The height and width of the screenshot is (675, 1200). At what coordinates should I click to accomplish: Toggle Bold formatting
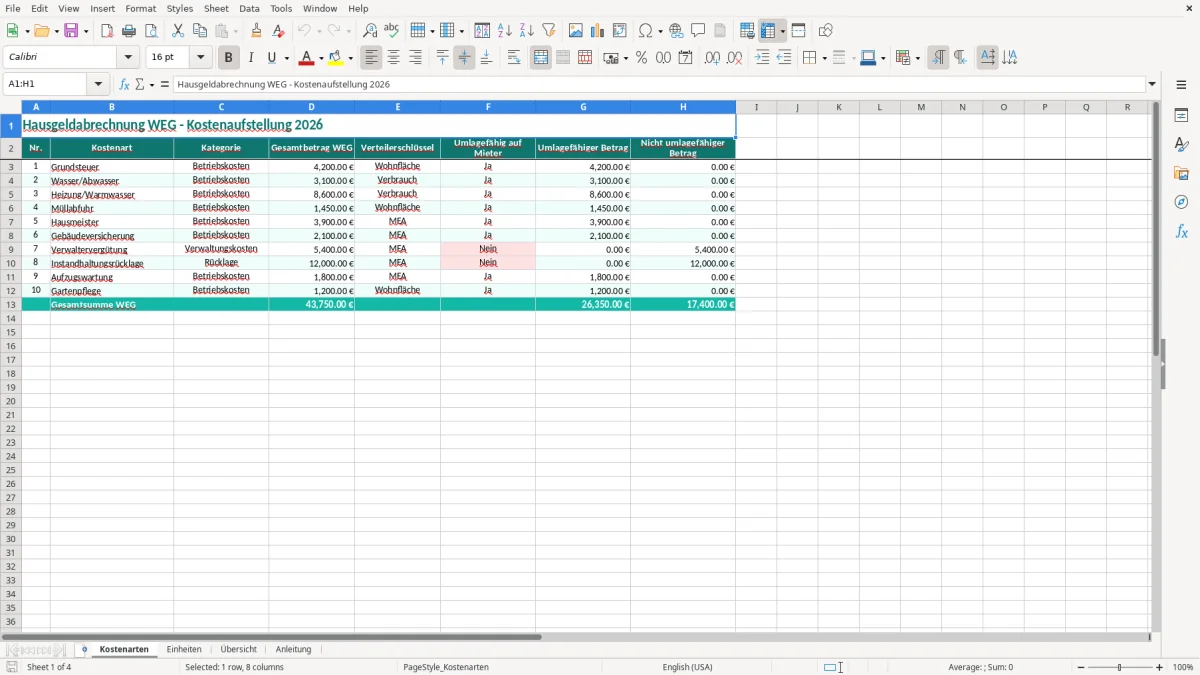point(229,58)
